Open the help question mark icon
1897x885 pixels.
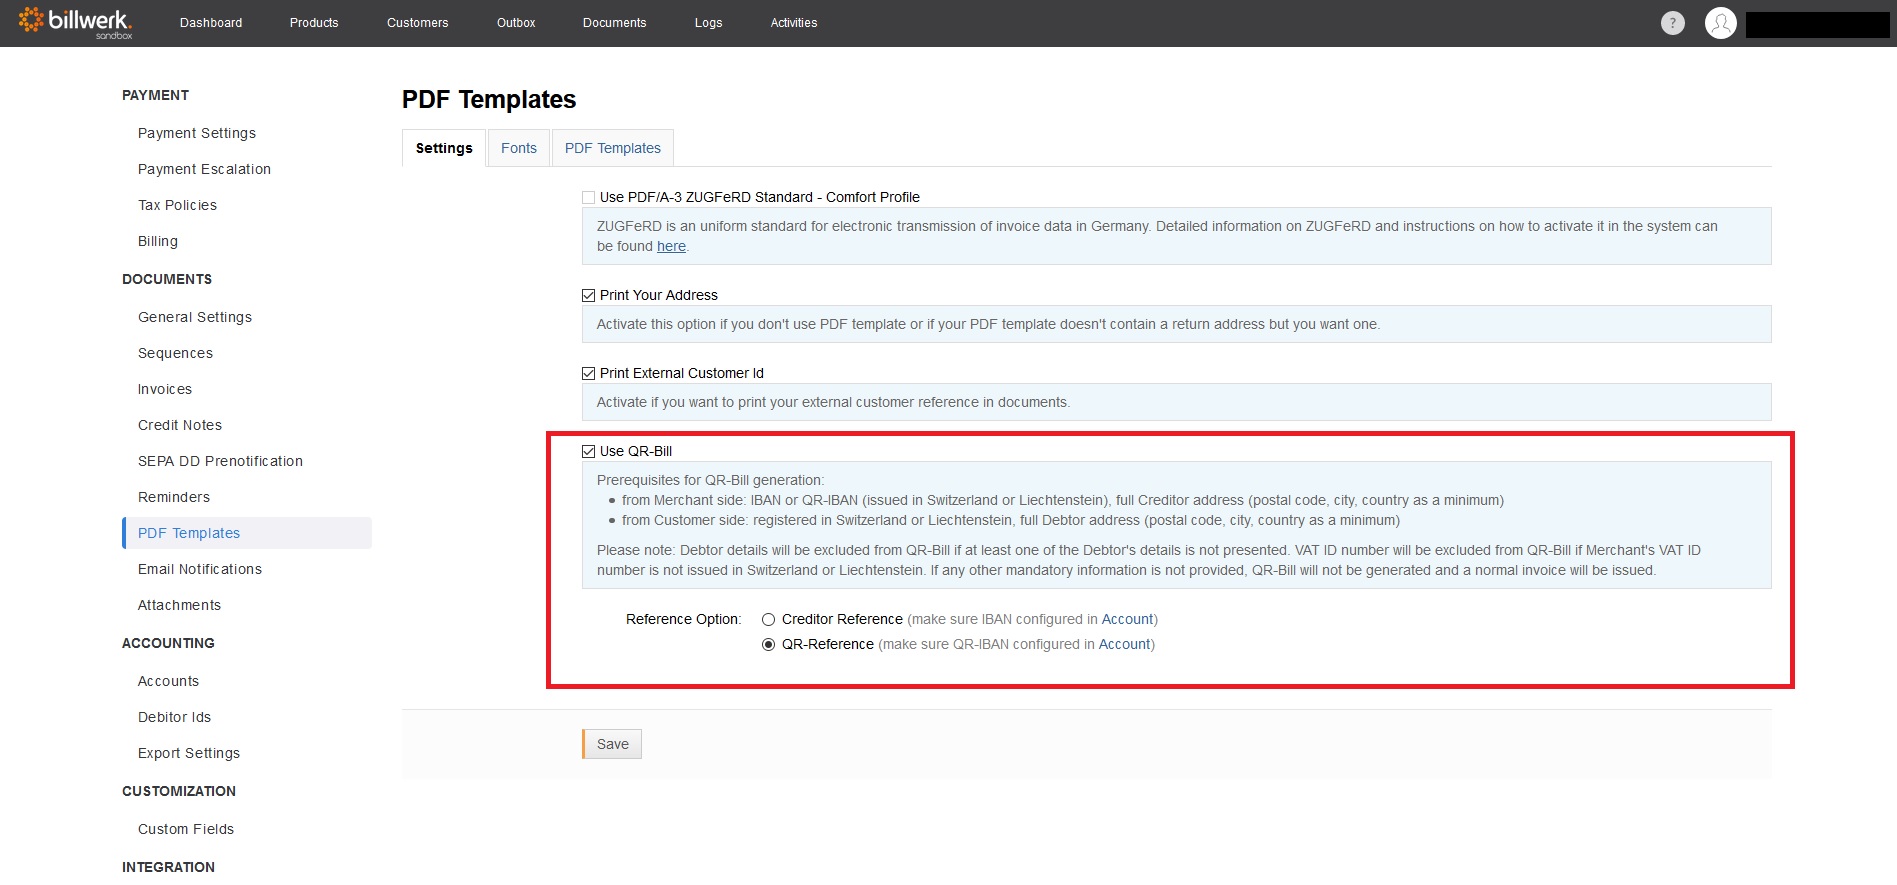click(1673, 23)
